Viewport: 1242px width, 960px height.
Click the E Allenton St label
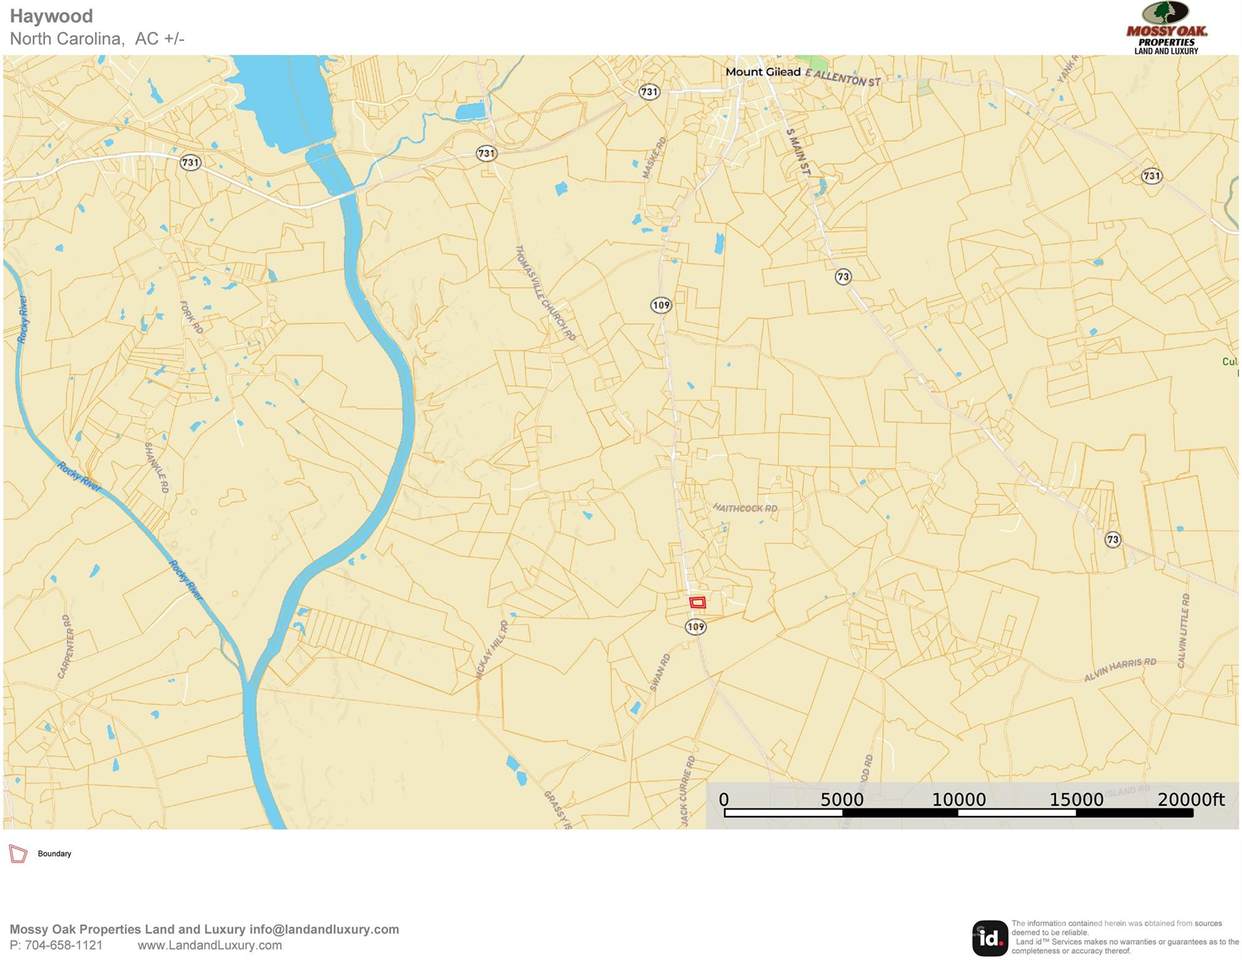point(842,78)
